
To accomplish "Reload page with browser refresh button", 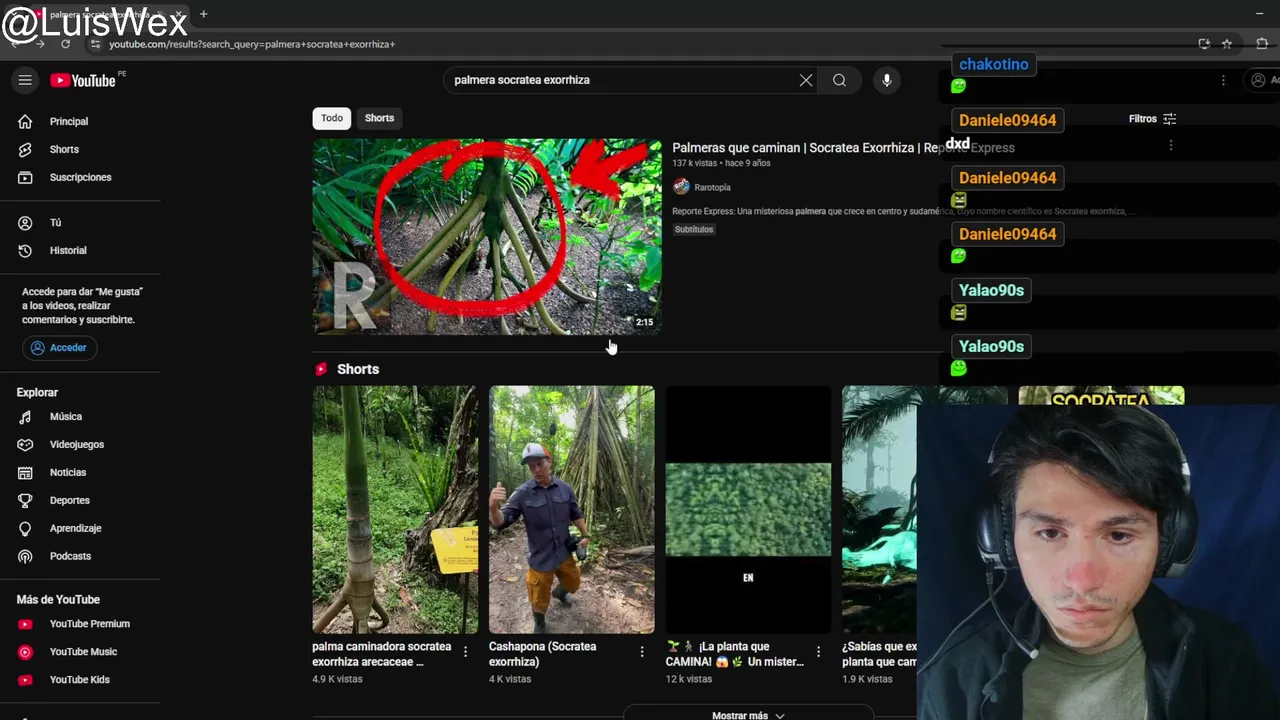I will tap(65, 44).
